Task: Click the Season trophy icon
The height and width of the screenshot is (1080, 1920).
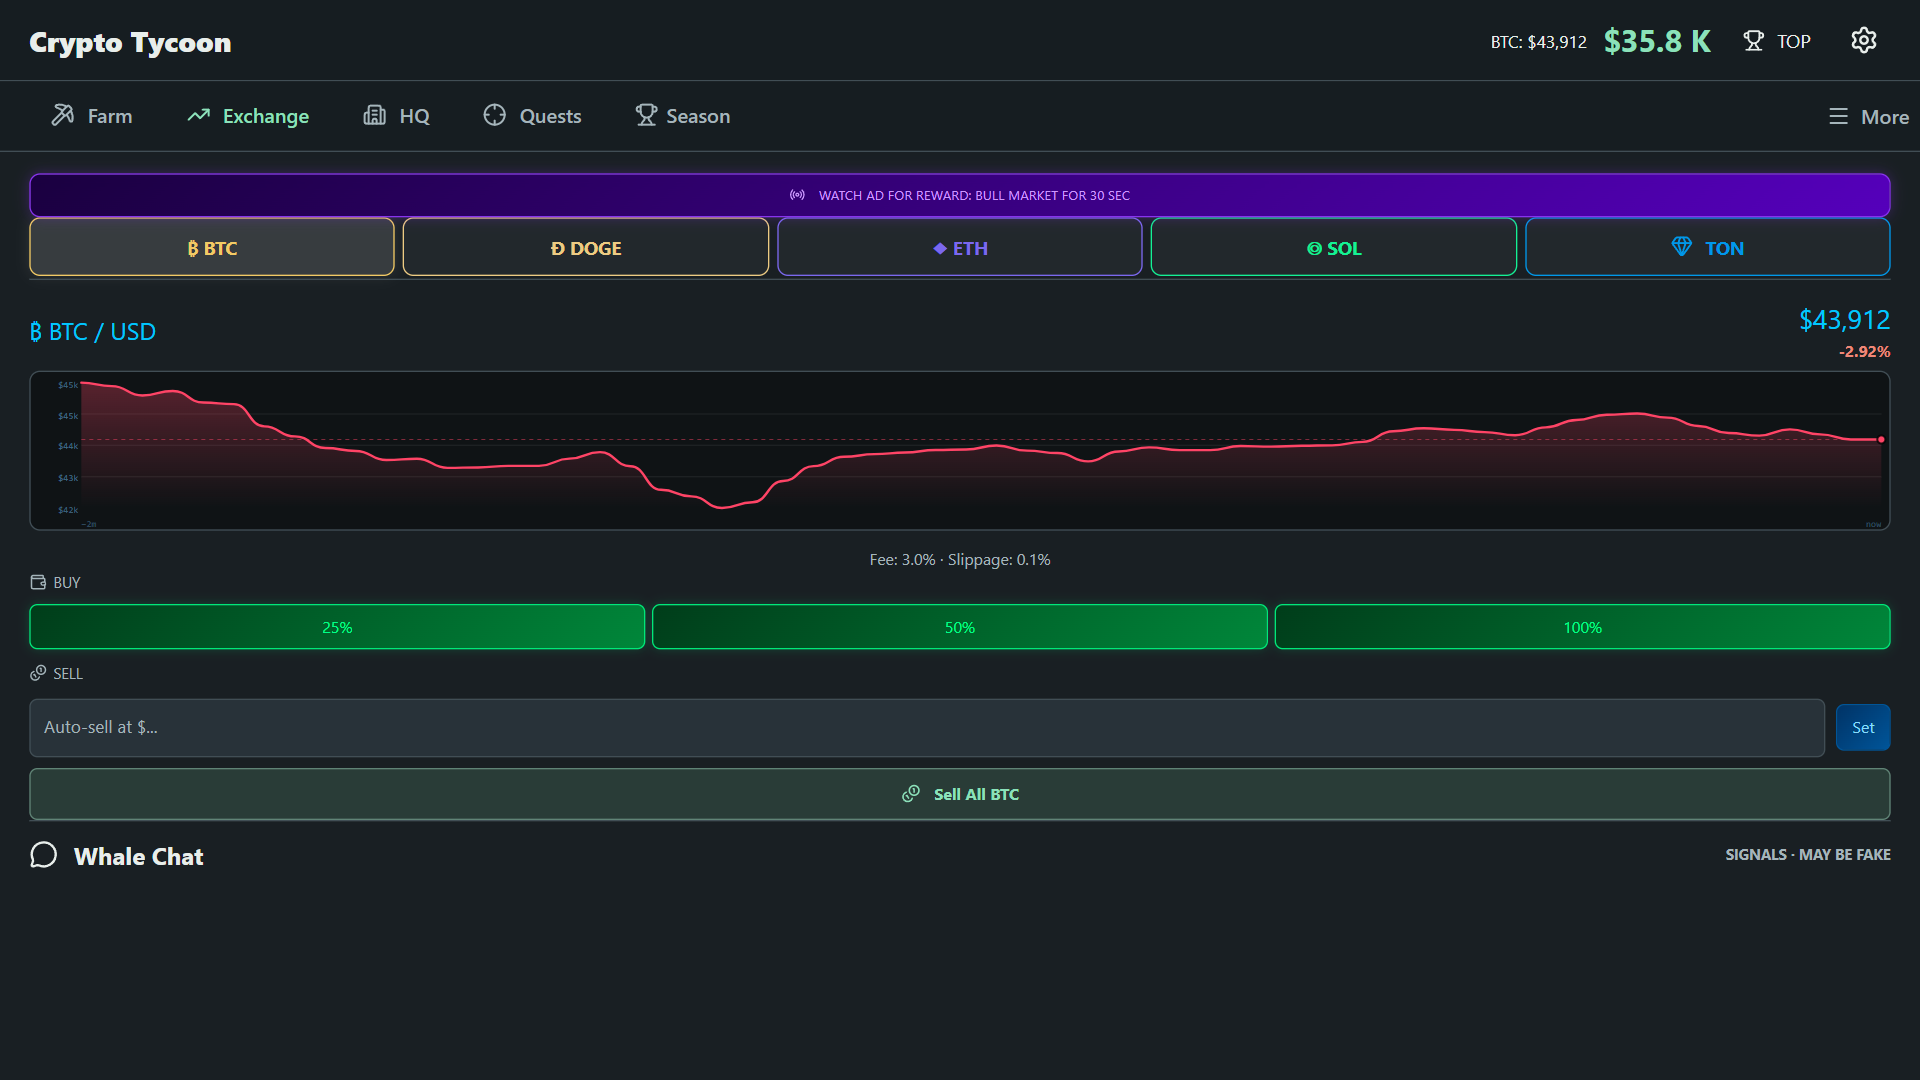Action: pos(646,115)
